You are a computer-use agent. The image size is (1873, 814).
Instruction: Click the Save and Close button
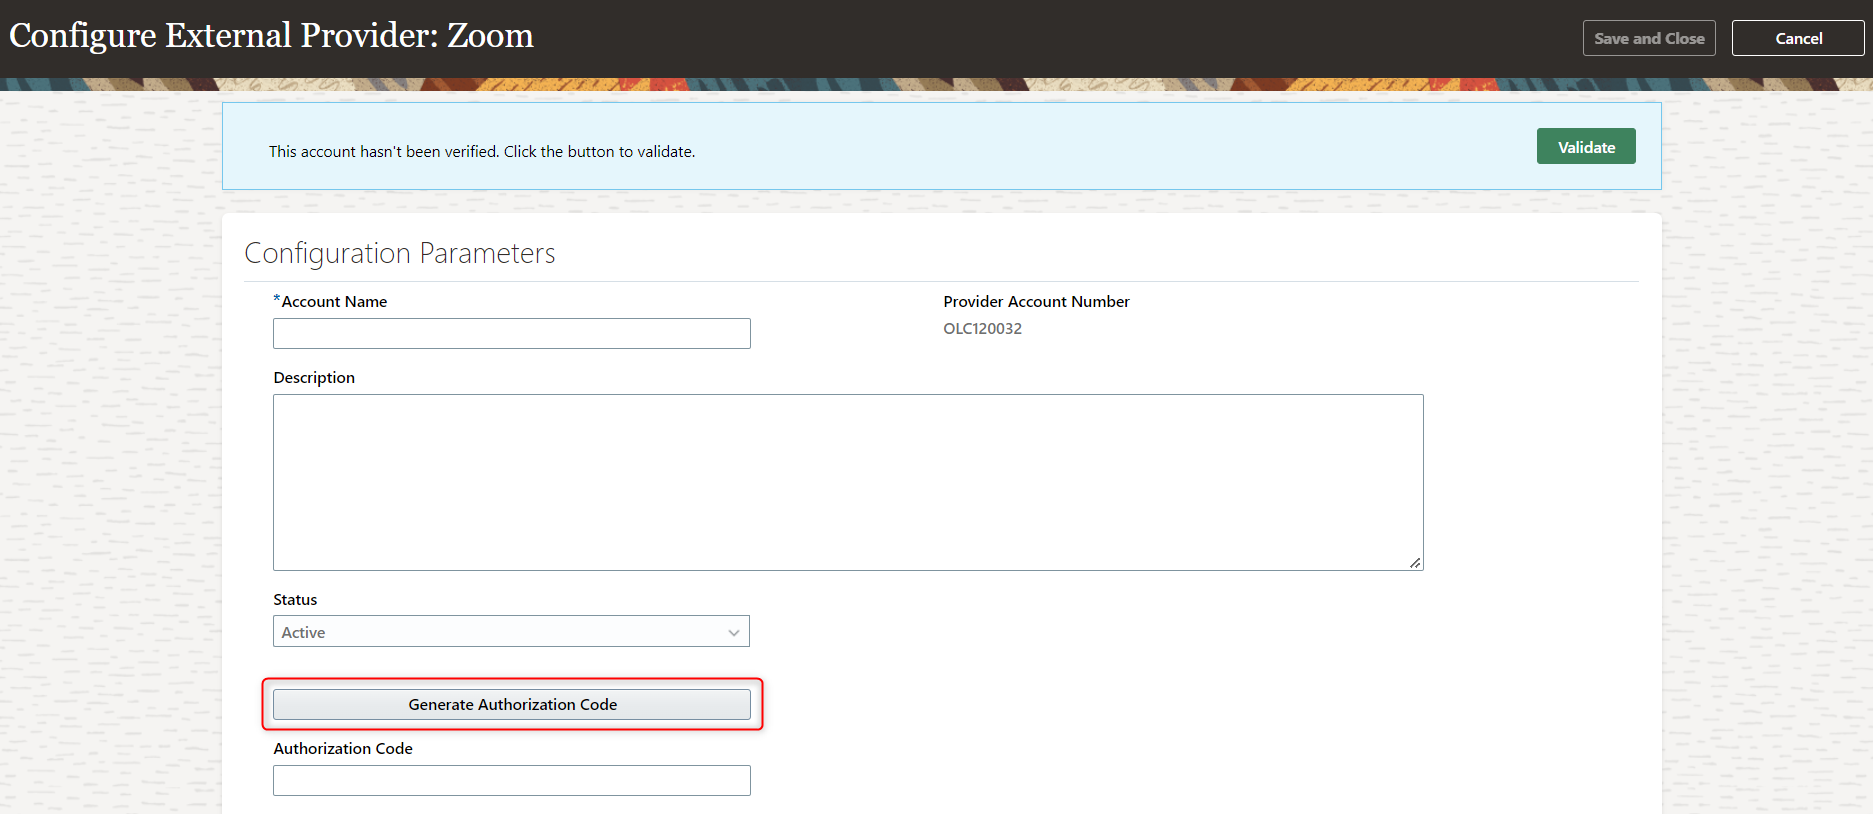(1649, 38)
